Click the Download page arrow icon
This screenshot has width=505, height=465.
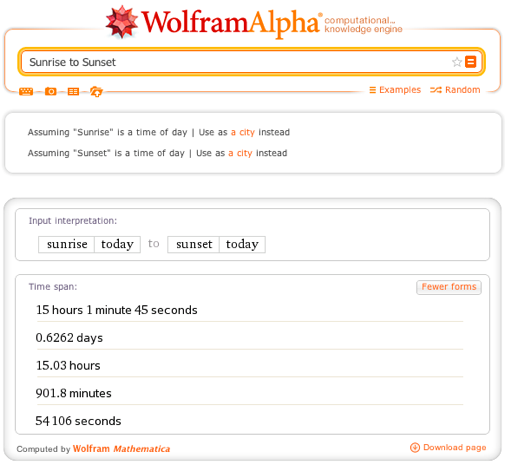[415, 447]
